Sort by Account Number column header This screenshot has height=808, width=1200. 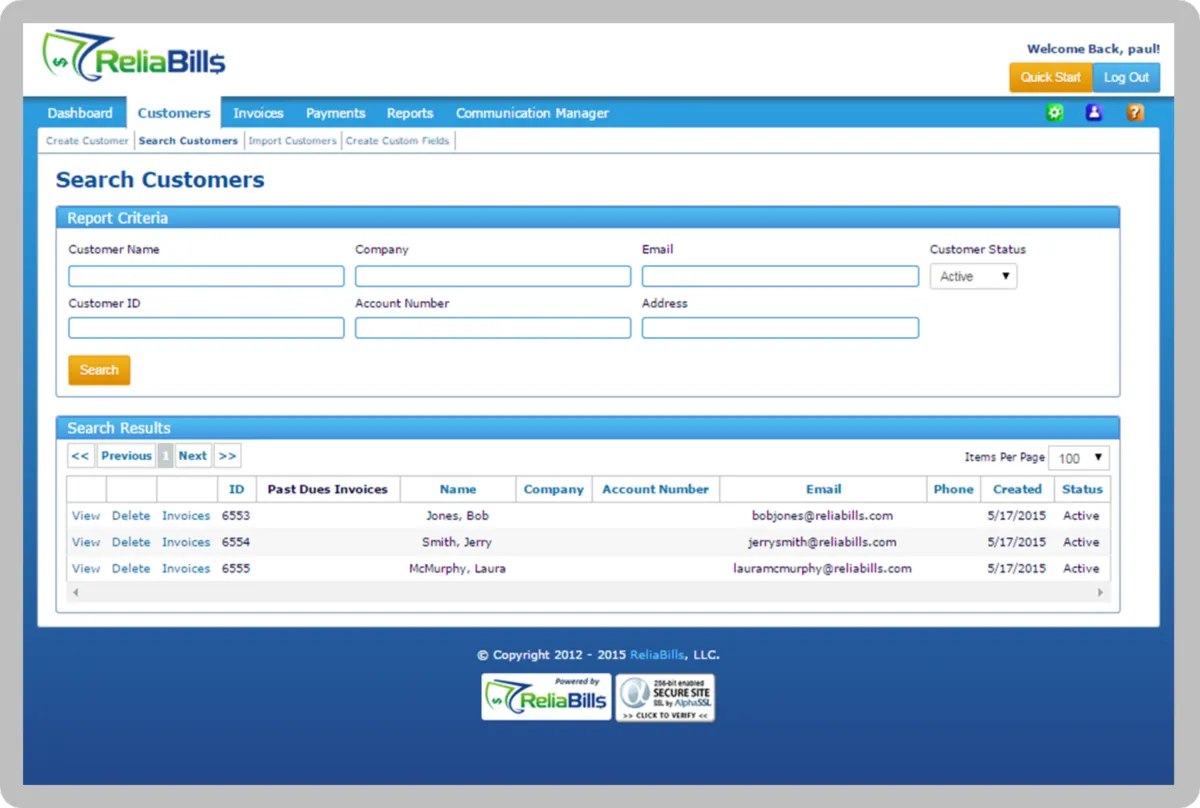[x=655, y=489]
